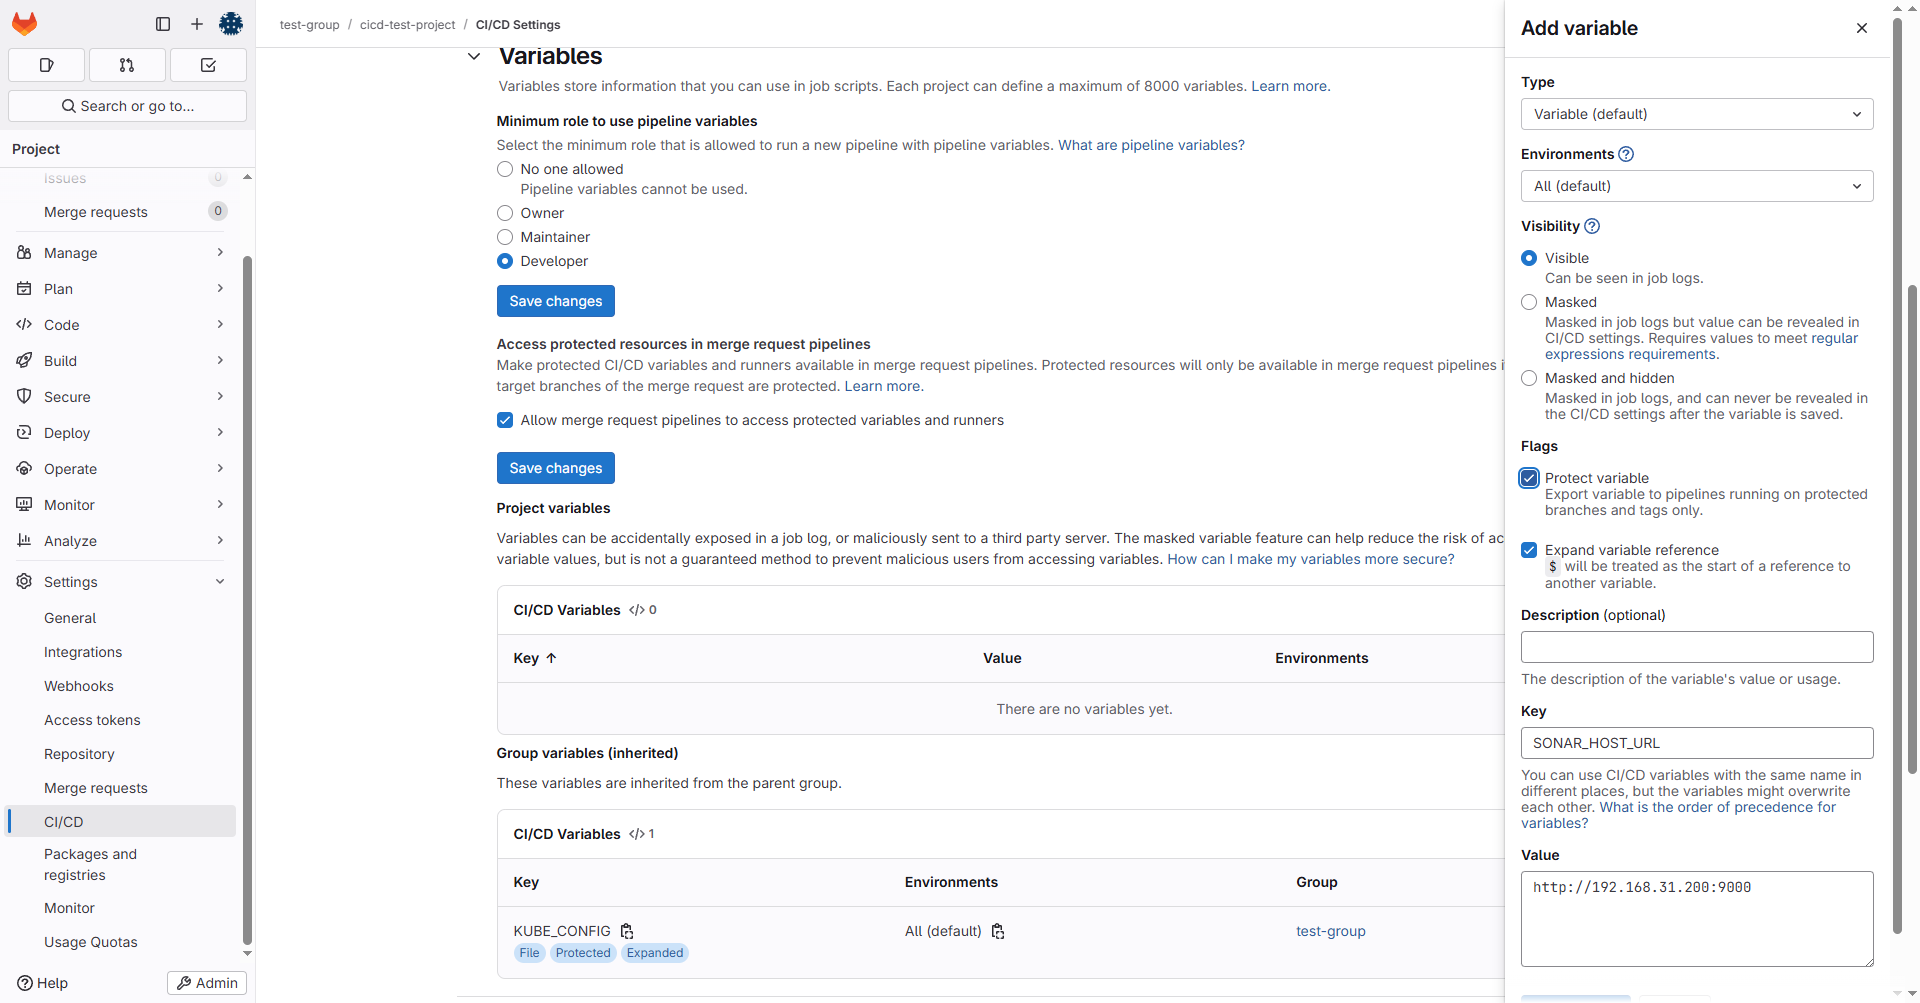Click the Code sidebar icon
The height and width of the screenshot is (1003, 1920).
(24, 325)
